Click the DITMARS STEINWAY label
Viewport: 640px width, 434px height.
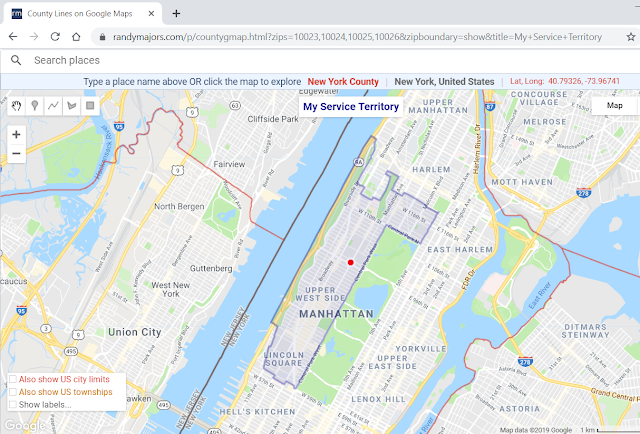click(585, 331)
